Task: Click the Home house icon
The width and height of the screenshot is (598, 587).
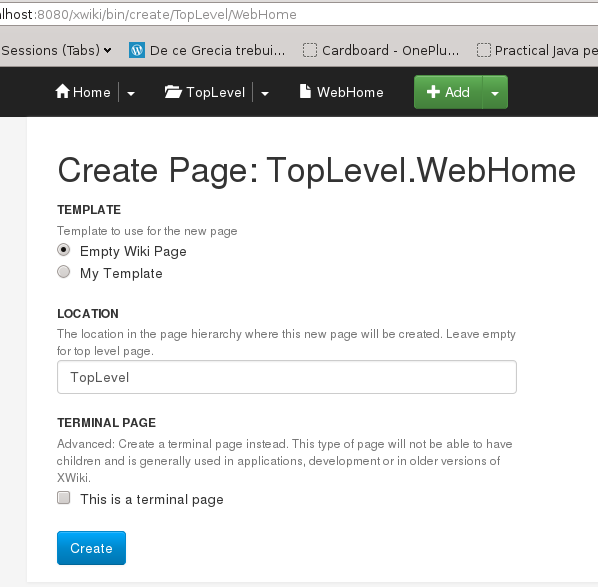Action: [x=63, y=92]
